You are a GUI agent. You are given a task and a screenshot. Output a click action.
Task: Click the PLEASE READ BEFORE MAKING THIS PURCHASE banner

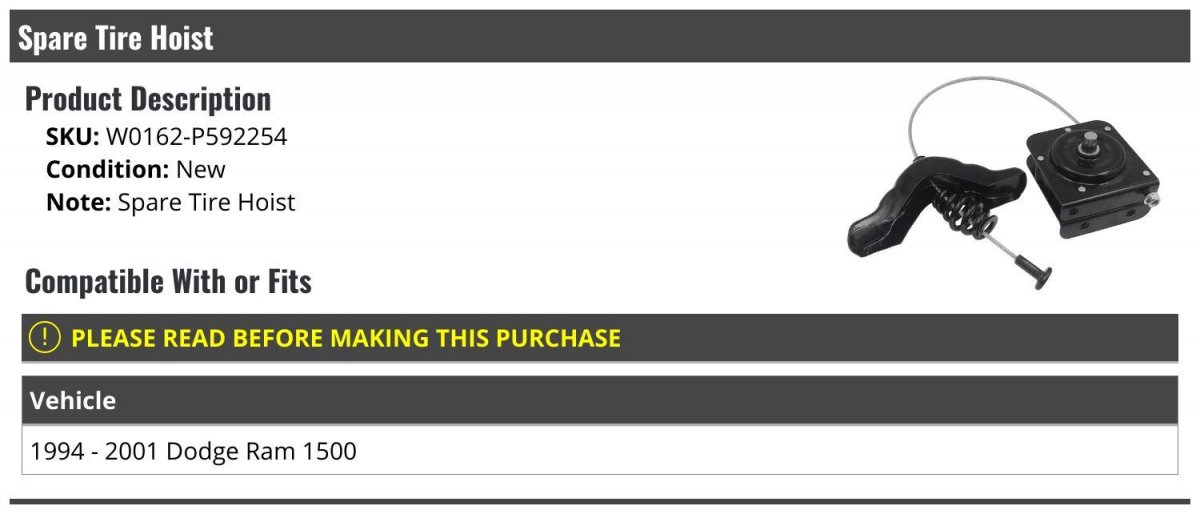click(x=346, y=338)
